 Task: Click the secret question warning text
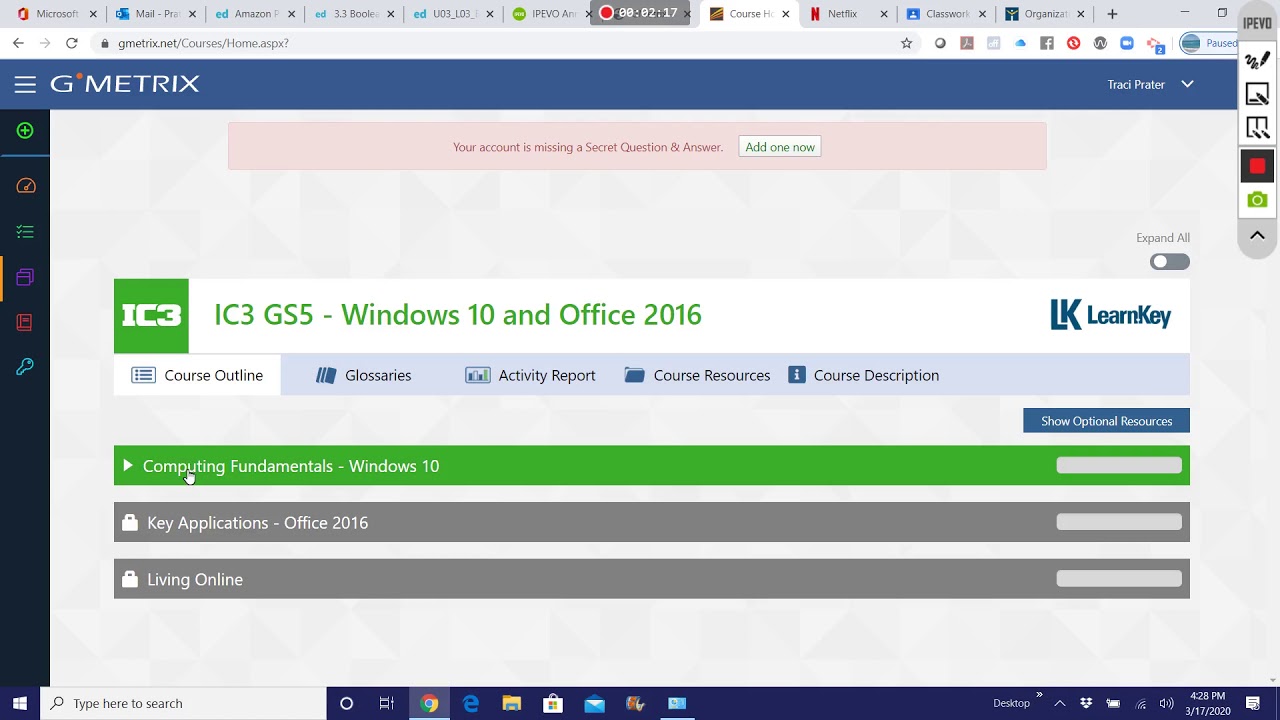[588, 147]
